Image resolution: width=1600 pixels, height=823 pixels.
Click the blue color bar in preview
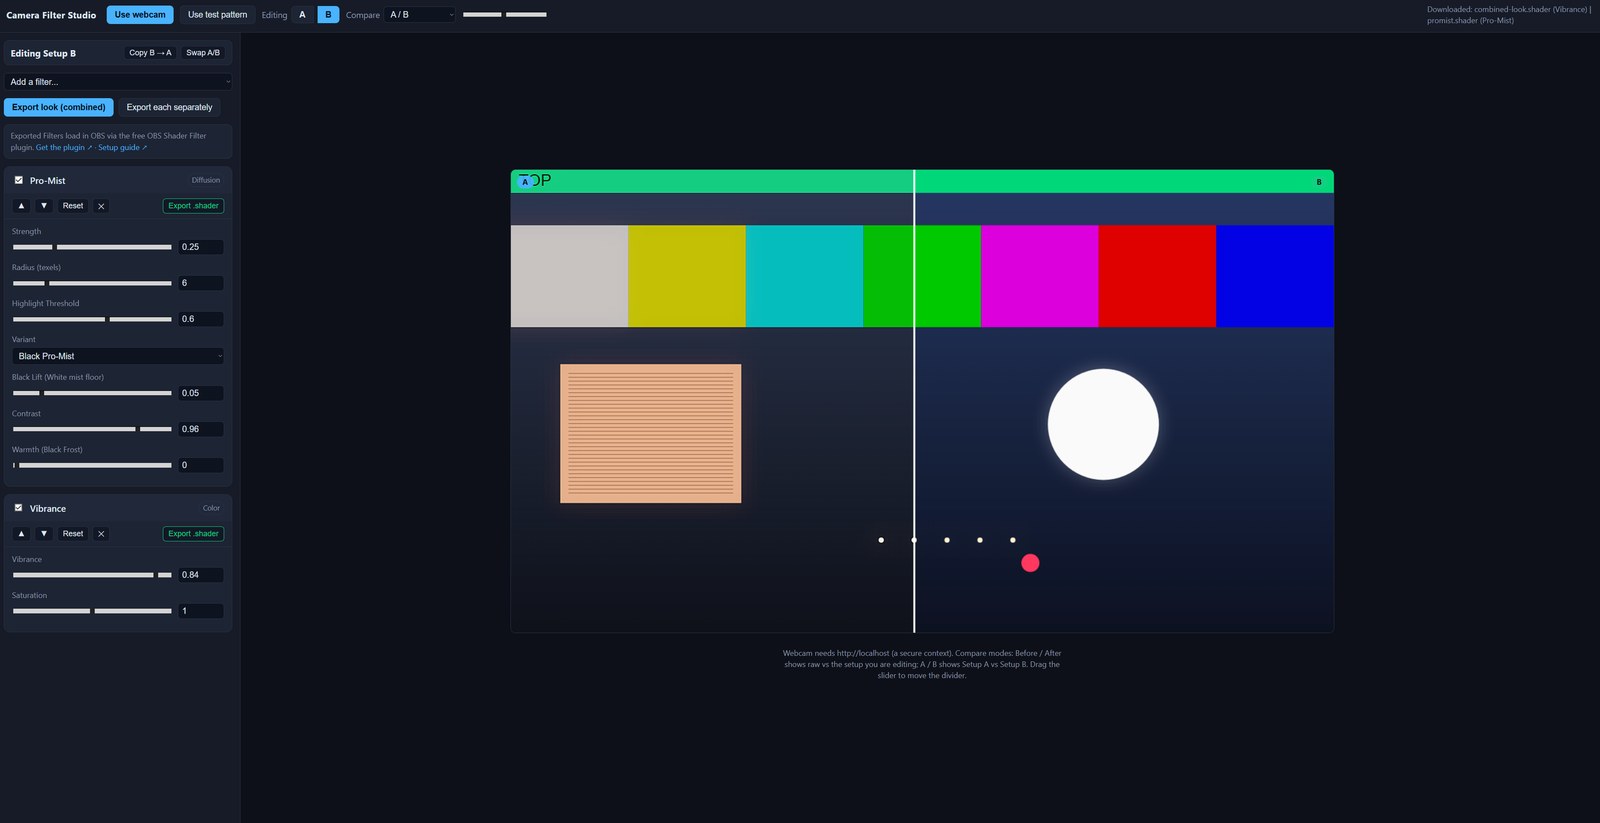click(x=1275, y=276)
